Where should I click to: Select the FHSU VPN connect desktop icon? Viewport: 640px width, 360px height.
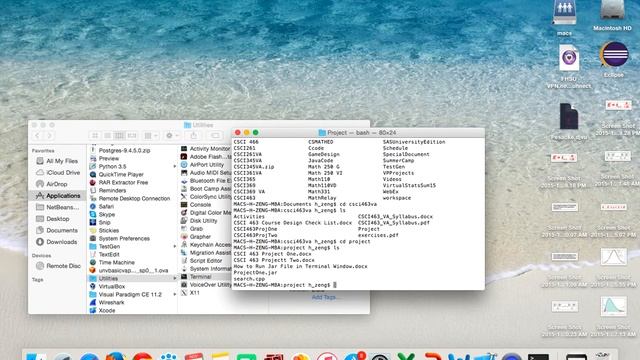[569, 58]
